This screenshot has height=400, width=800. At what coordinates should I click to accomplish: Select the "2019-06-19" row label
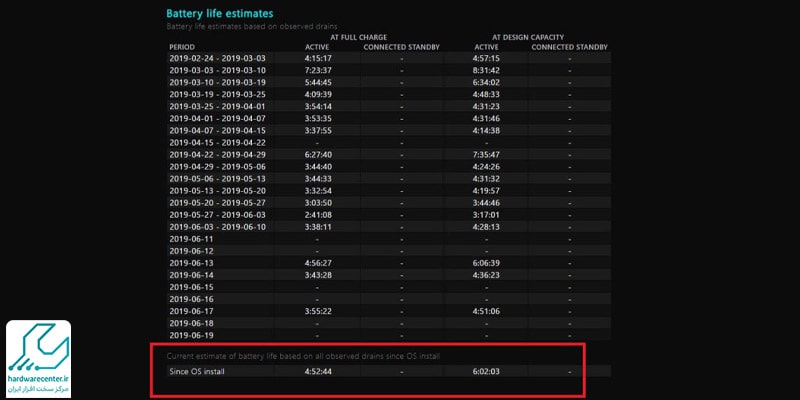tap(191, 336)
